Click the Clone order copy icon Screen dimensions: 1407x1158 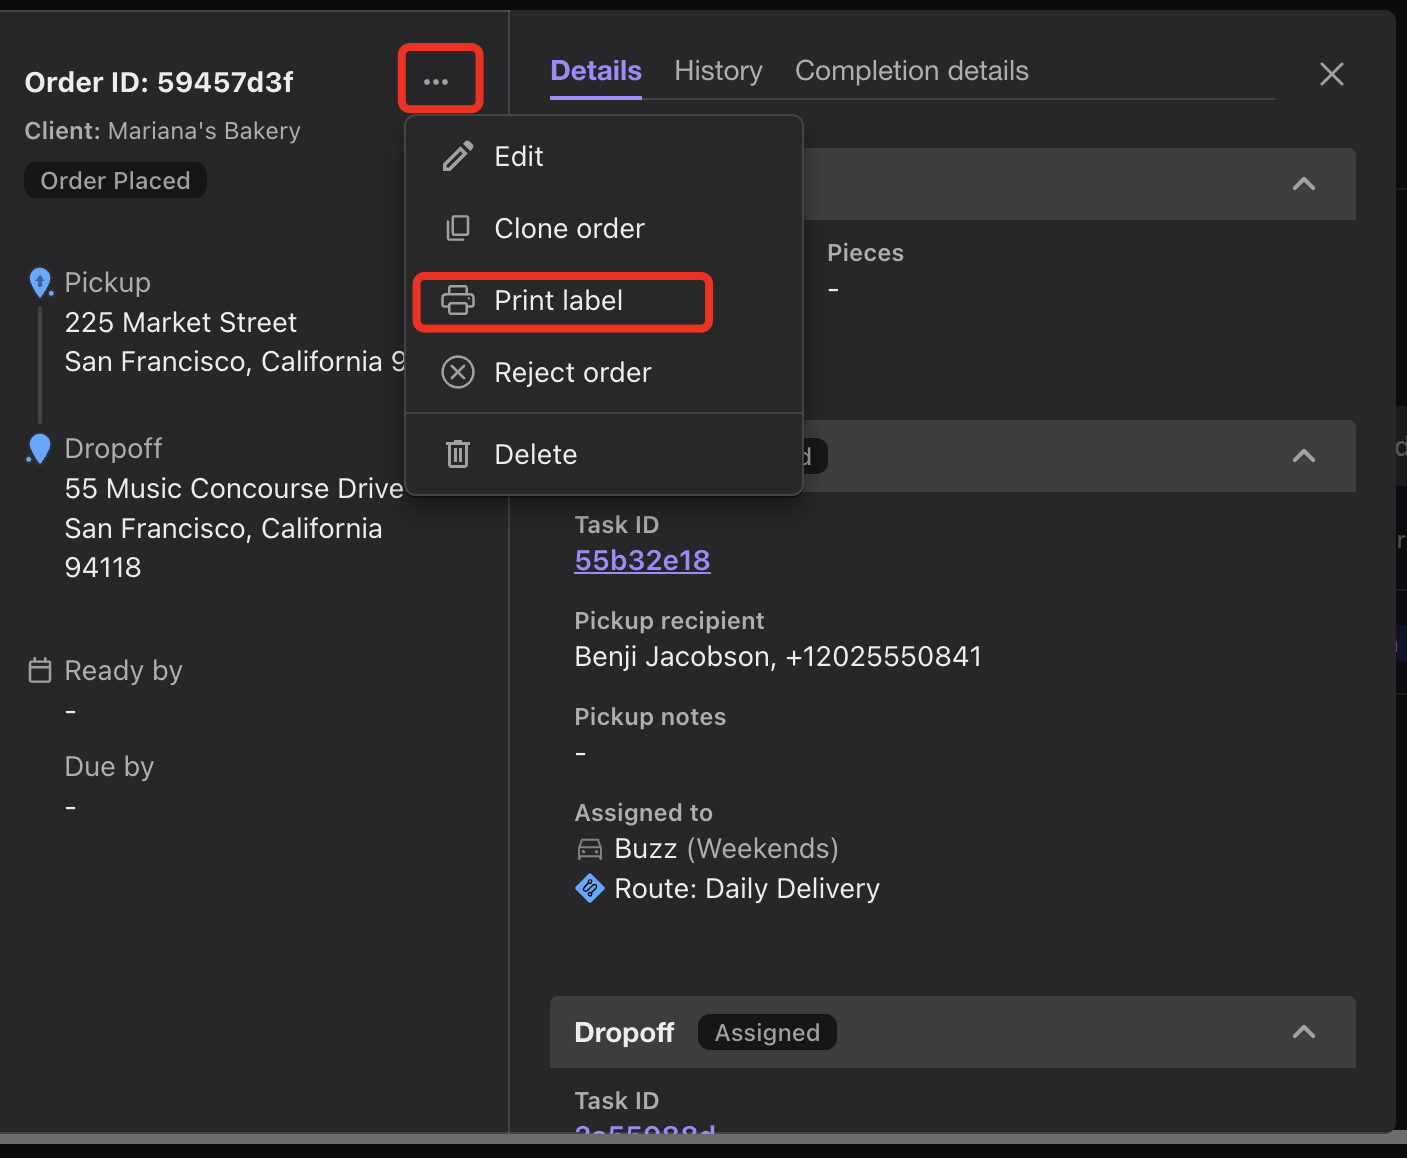tap(457, 228)
